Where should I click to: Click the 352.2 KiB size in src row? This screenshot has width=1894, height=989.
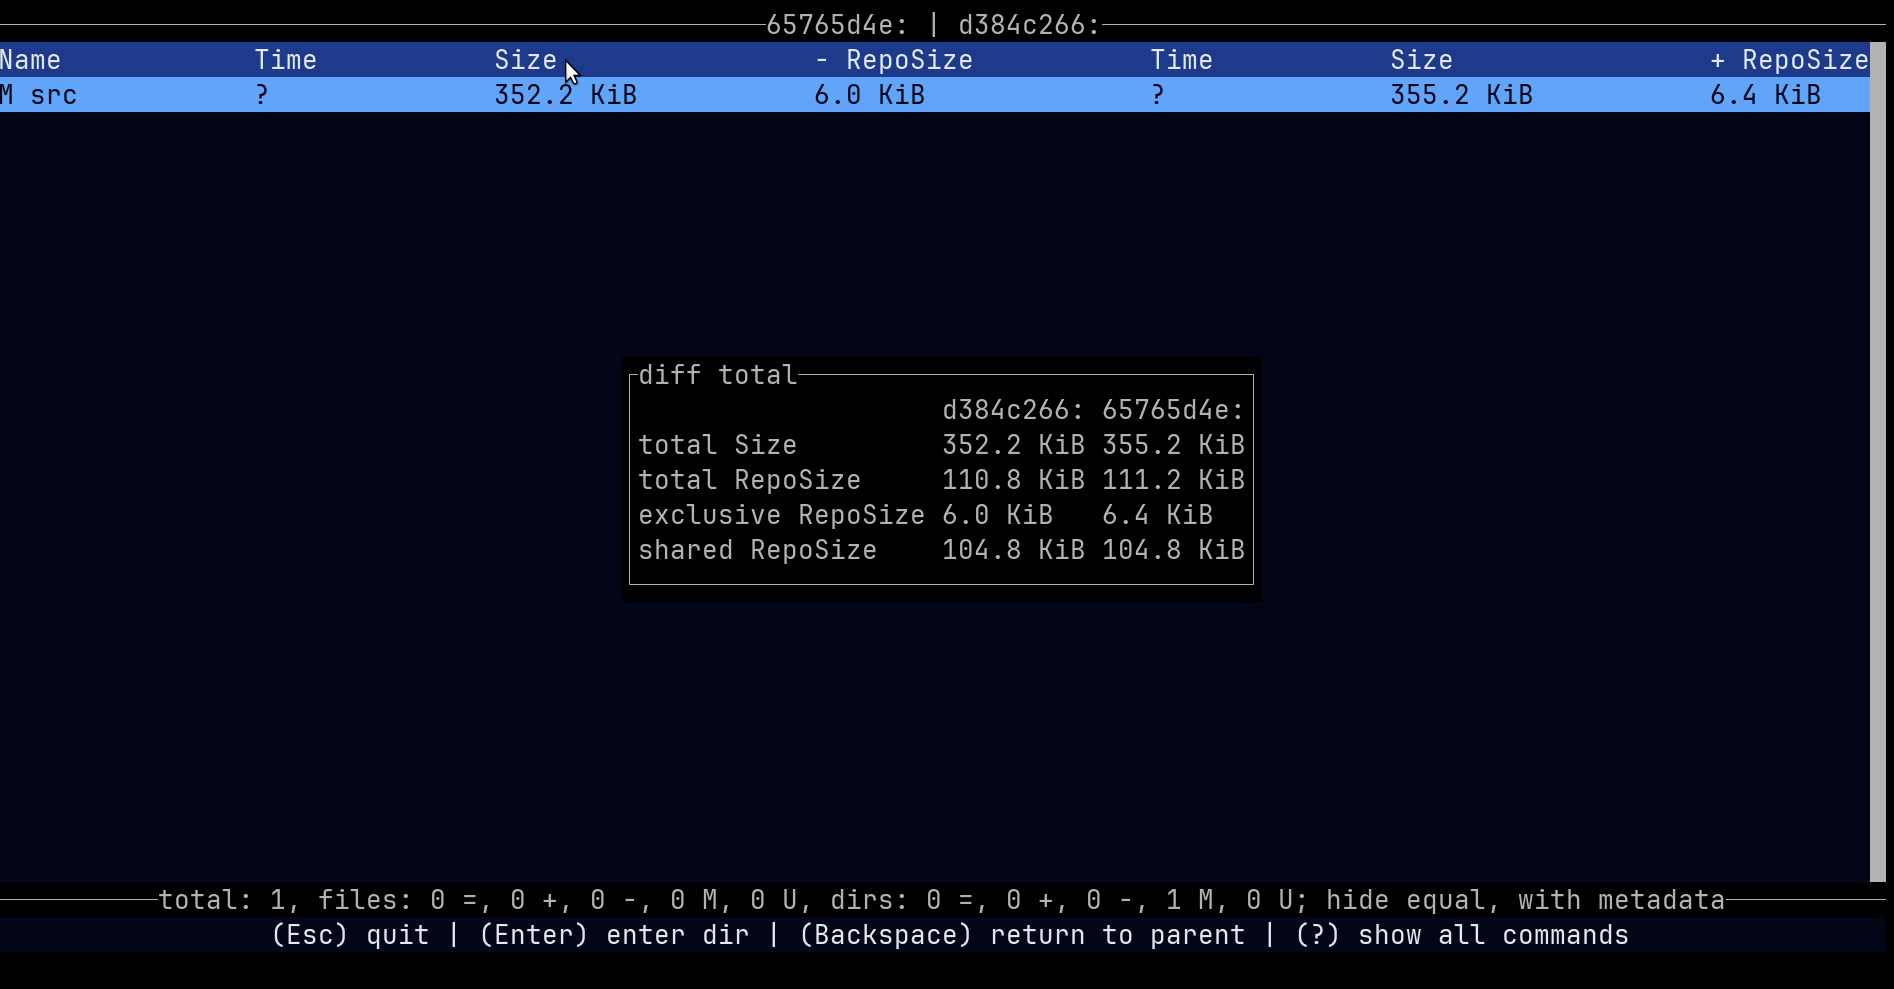pos(565,95)
